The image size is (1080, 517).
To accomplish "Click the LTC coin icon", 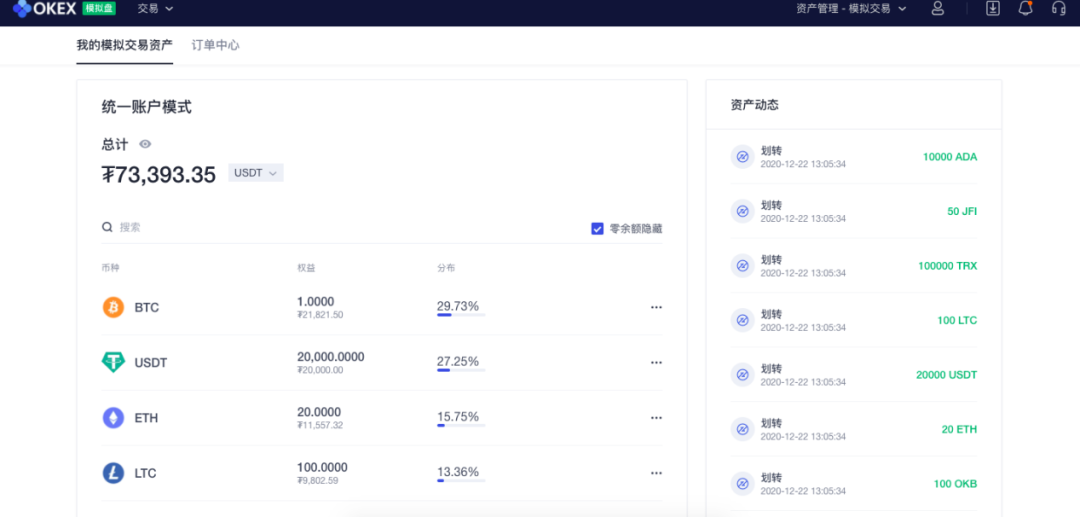I will click(113, 473).
